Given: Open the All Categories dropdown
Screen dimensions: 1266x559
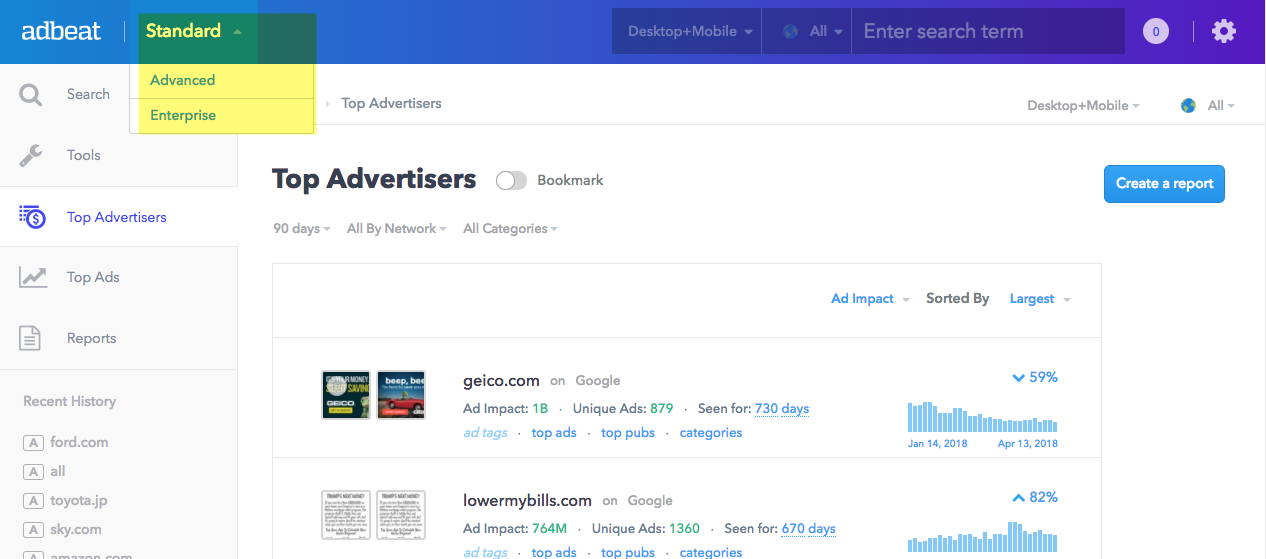Looking at the screenshot, I should pyautogui.click(x=510, y=229).
